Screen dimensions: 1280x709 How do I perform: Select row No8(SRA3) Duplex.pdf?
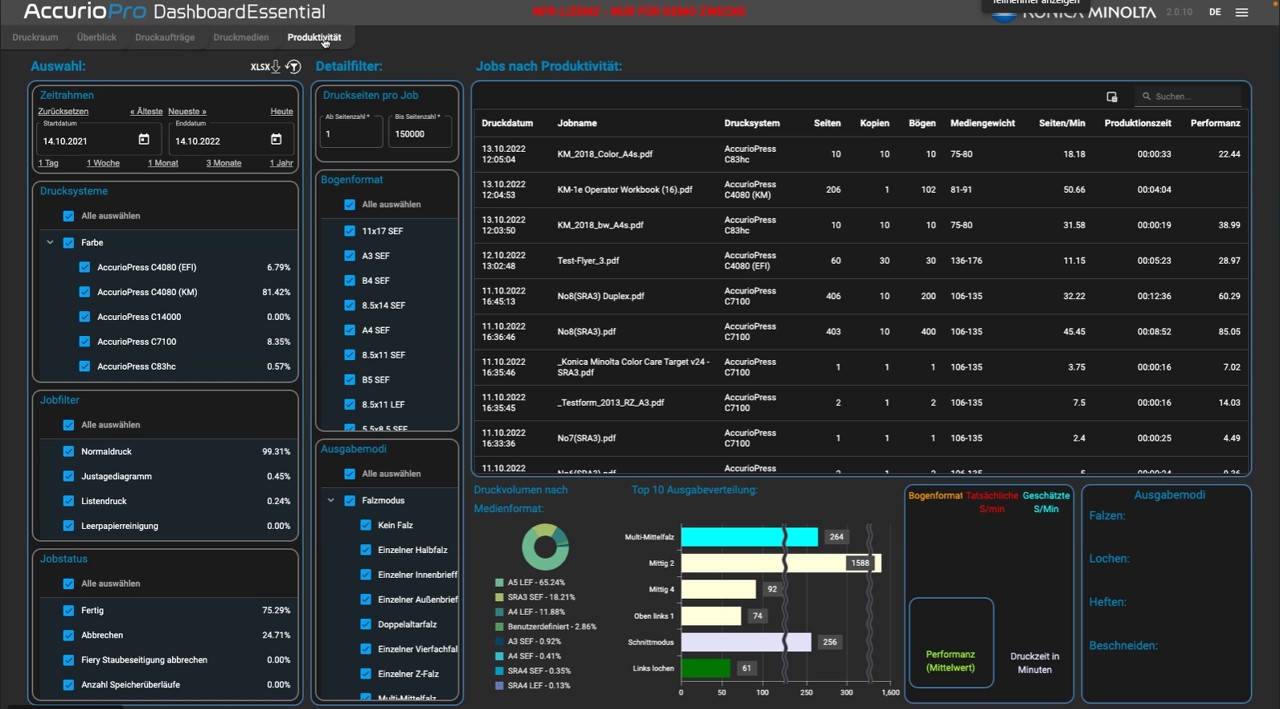pos(861,296)
